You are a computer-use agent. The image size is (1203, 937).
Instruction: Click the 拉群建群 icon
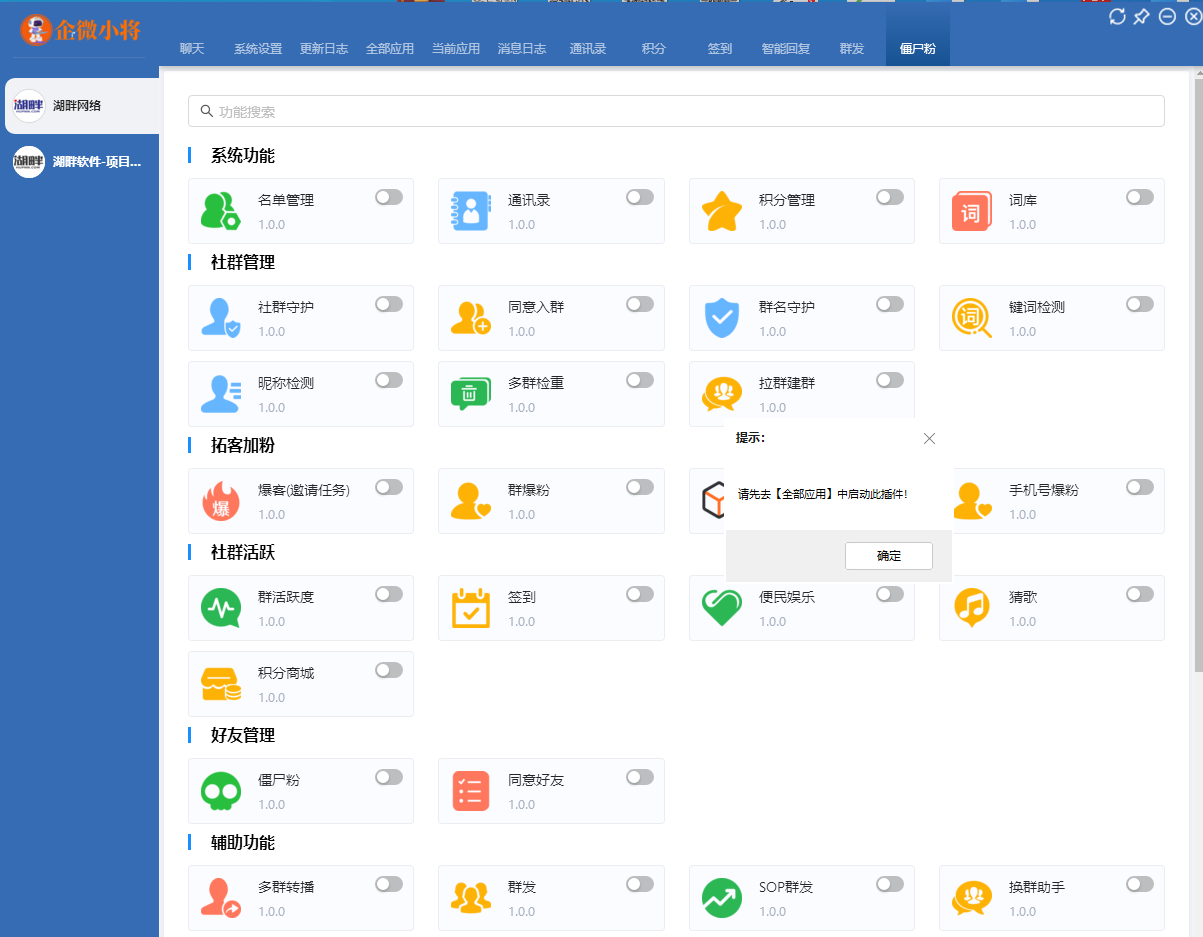[721, 393]
